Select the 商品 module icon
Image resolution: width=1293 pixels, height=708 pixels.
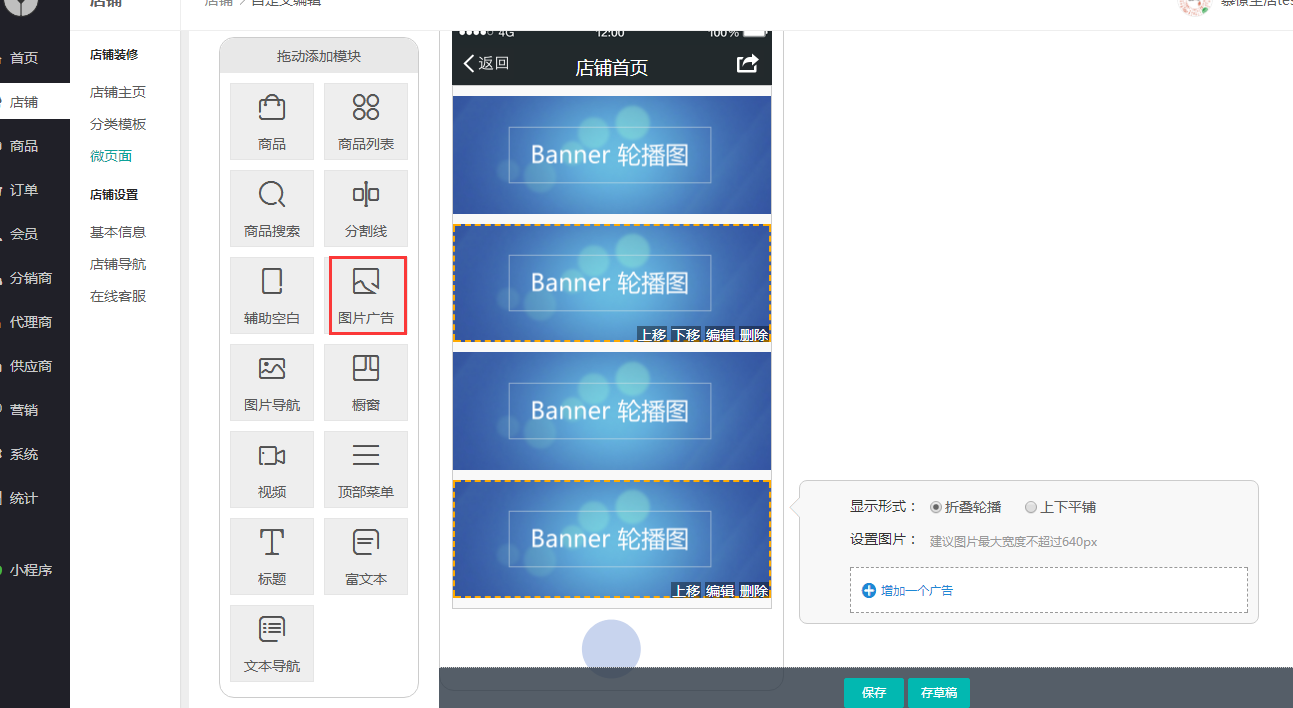point(271,120)
